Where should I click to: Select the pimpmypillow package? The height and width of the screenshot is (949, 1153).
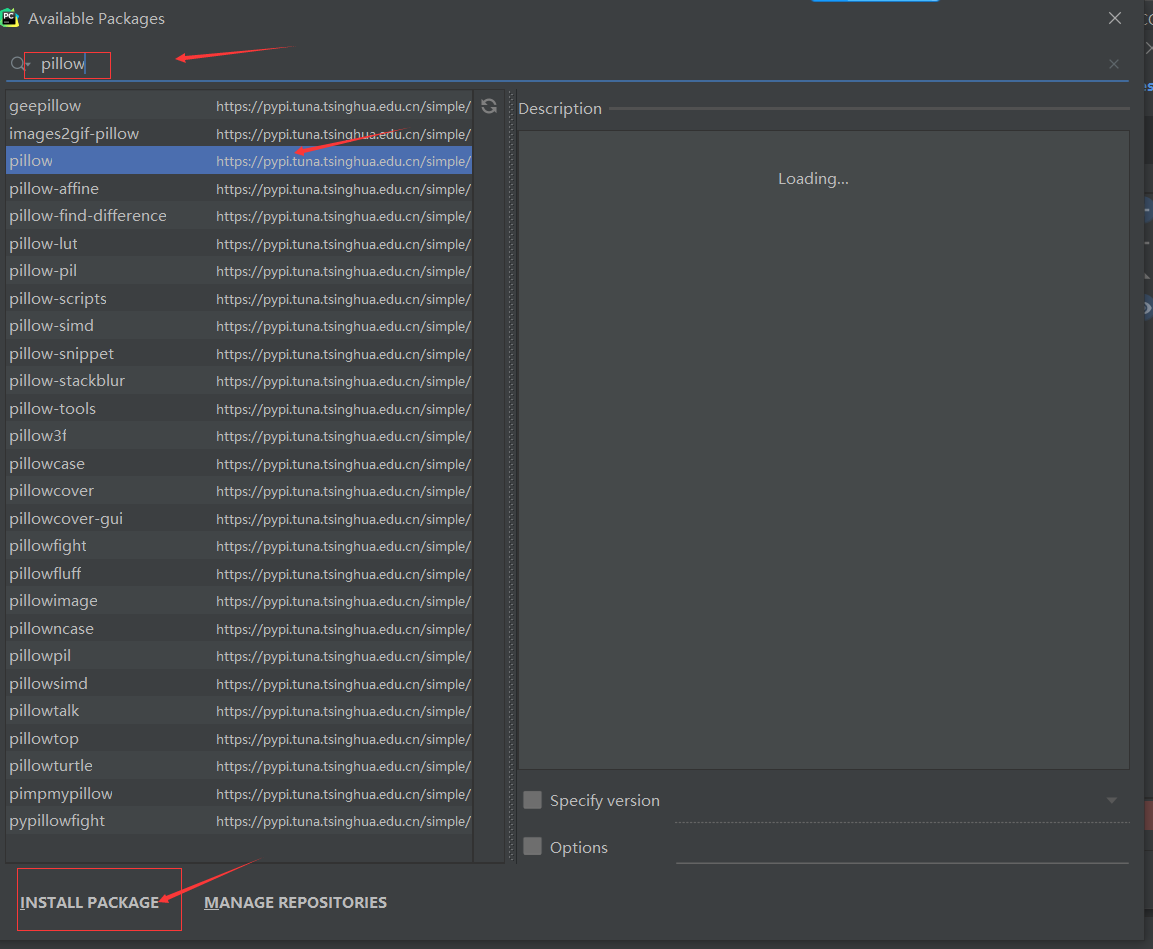(239, 794)
